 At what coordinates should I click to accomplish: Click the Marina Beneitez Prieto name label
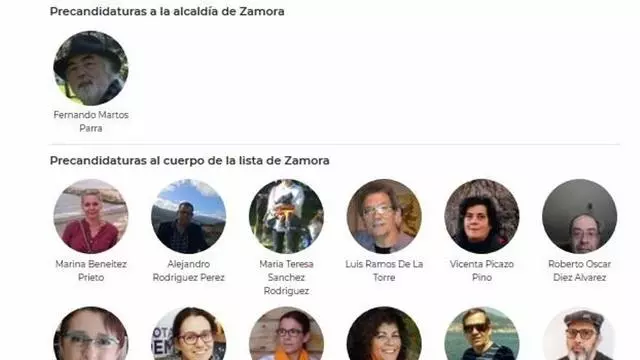coord(91,271)
